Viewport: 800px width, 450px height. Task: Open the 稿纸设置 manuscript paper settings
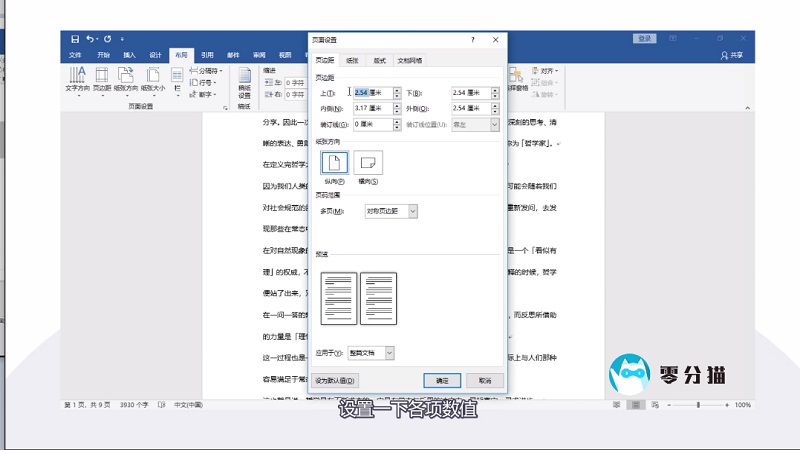coord(245,80)
